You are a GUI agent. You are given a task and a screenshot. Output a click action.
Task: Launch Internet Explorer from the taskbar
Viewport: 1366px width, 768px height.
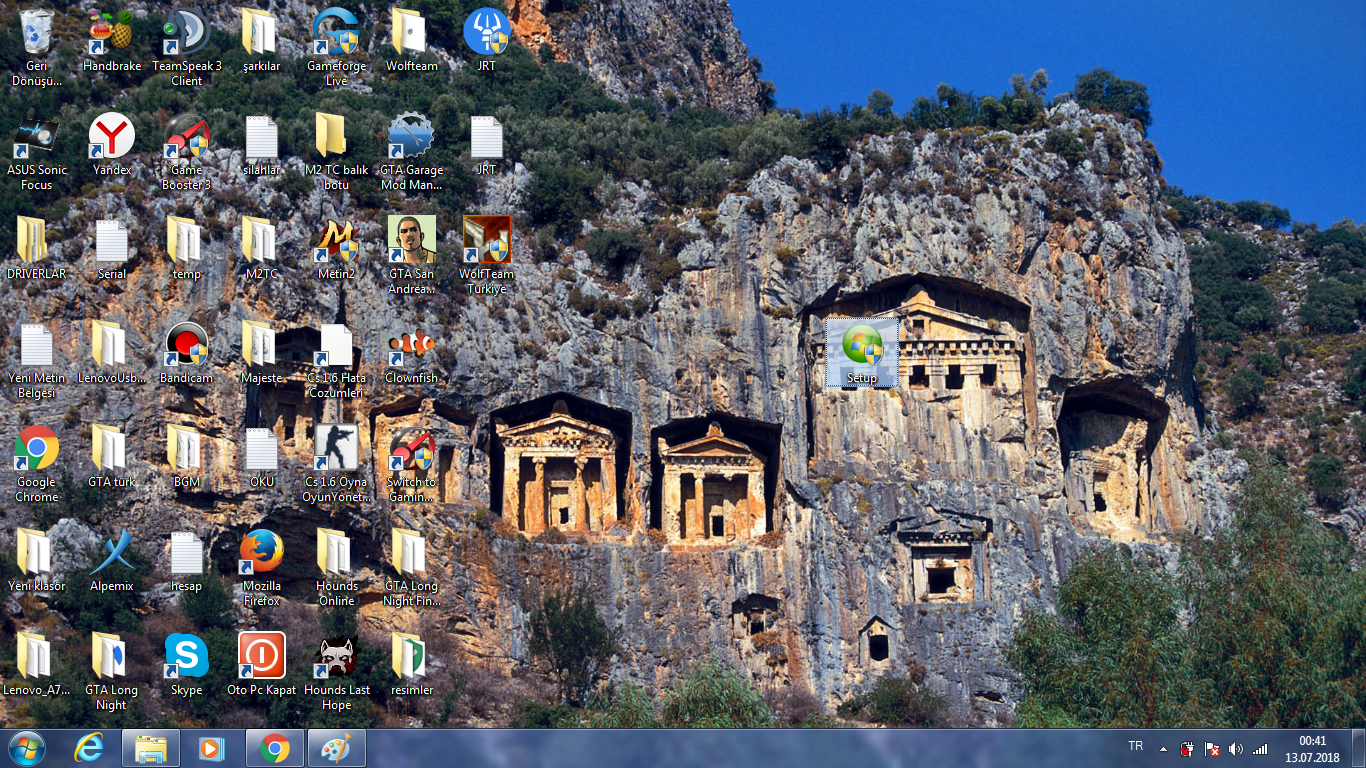click(89, 748)
